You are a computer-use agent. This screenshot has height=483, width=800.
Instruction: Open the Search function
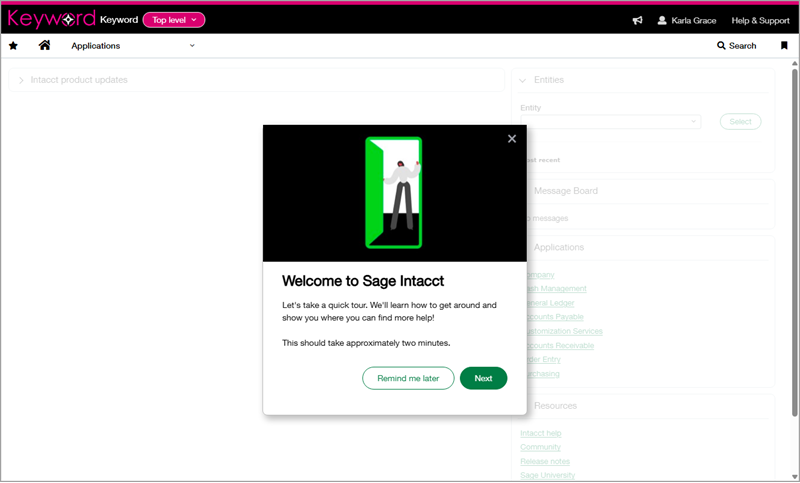tap(736, 45)
